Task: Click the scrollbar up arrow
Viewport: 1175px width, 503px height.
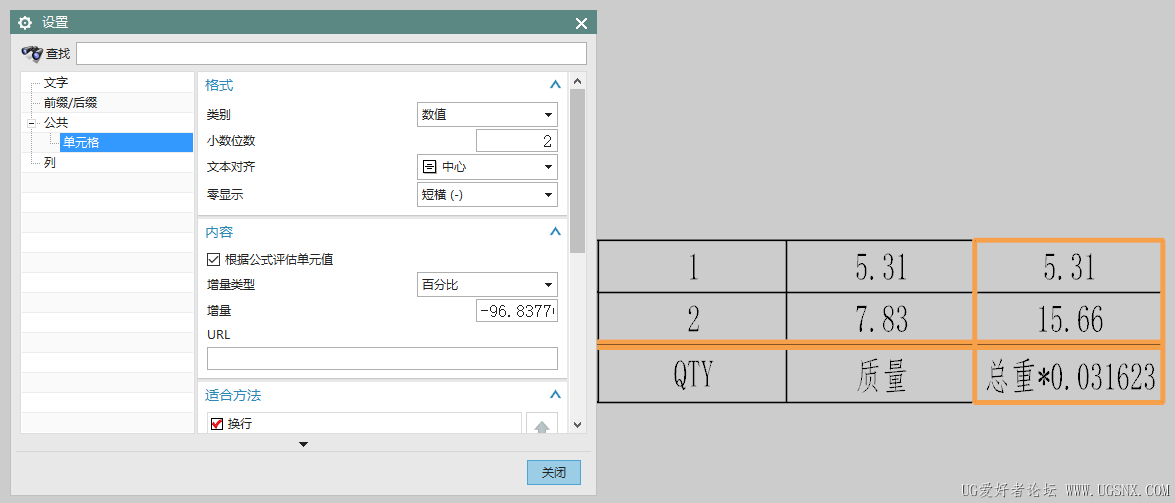Action: pyautogui.click(x=578, y=81)
